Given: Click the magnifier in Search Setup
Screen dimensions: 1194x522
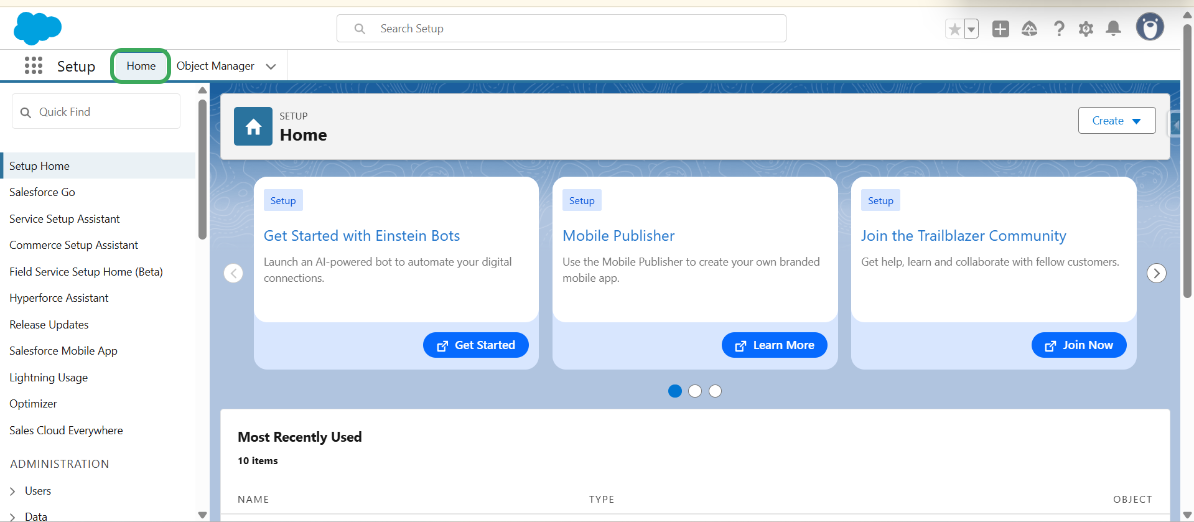Looking at the screenshot, I should coord(359,29).
